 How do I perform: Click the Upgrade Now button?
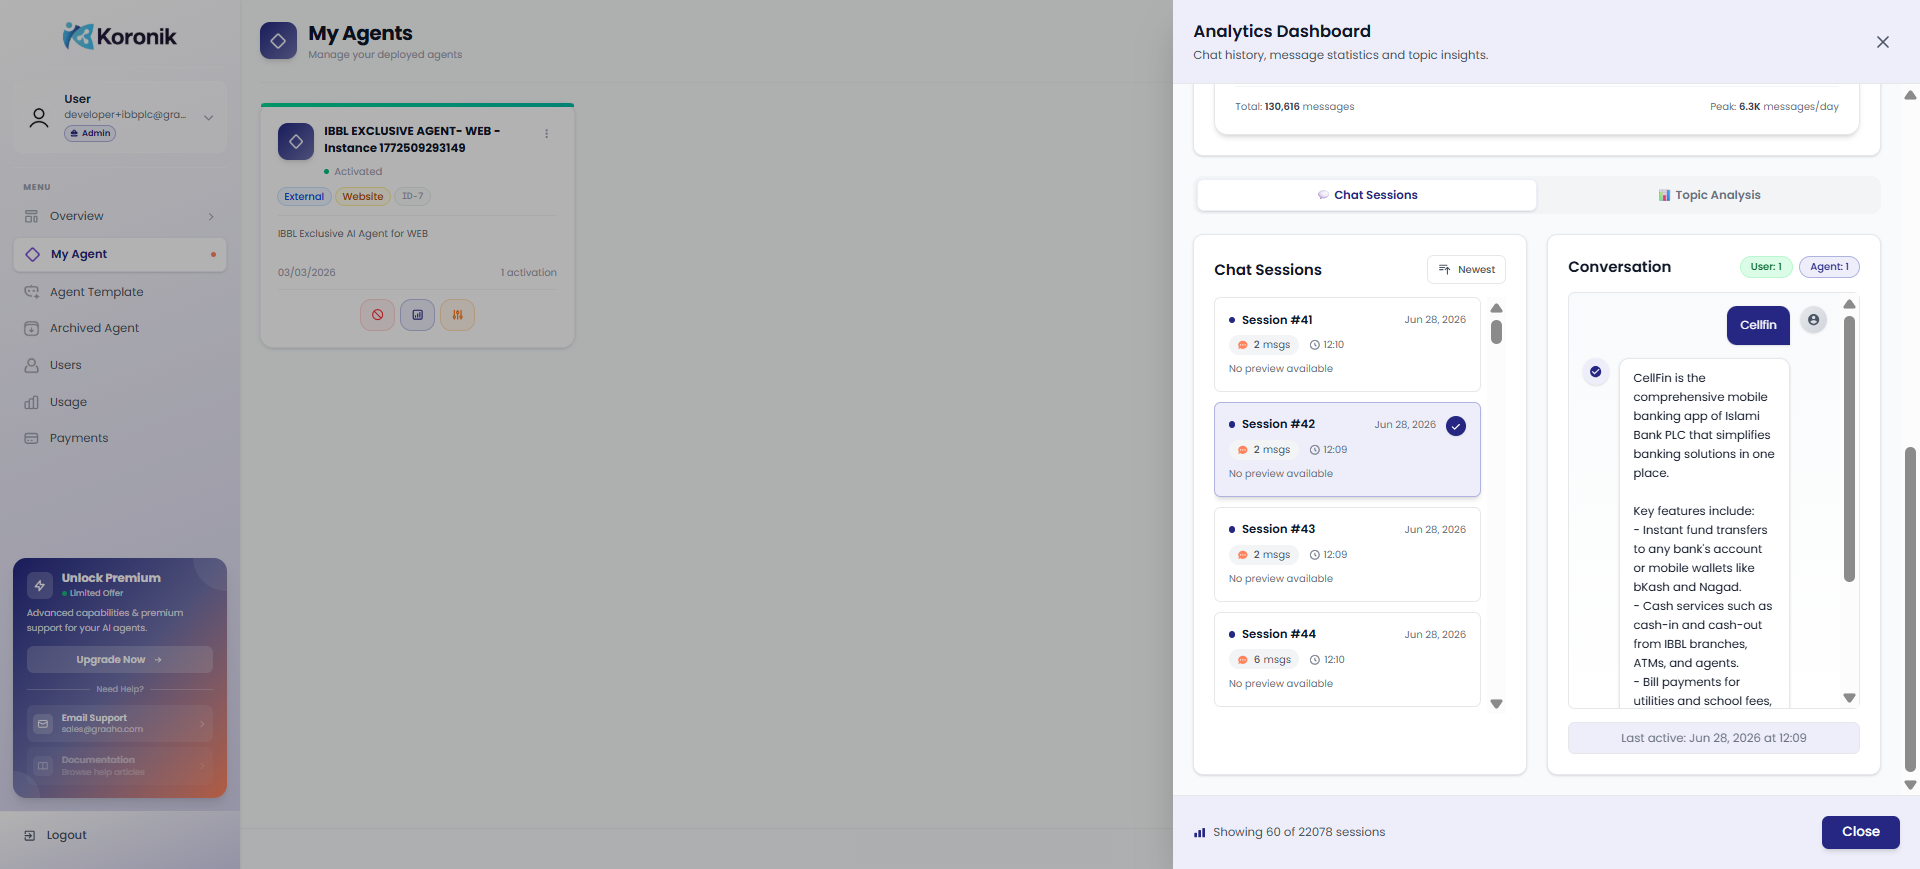pos(120,660)
